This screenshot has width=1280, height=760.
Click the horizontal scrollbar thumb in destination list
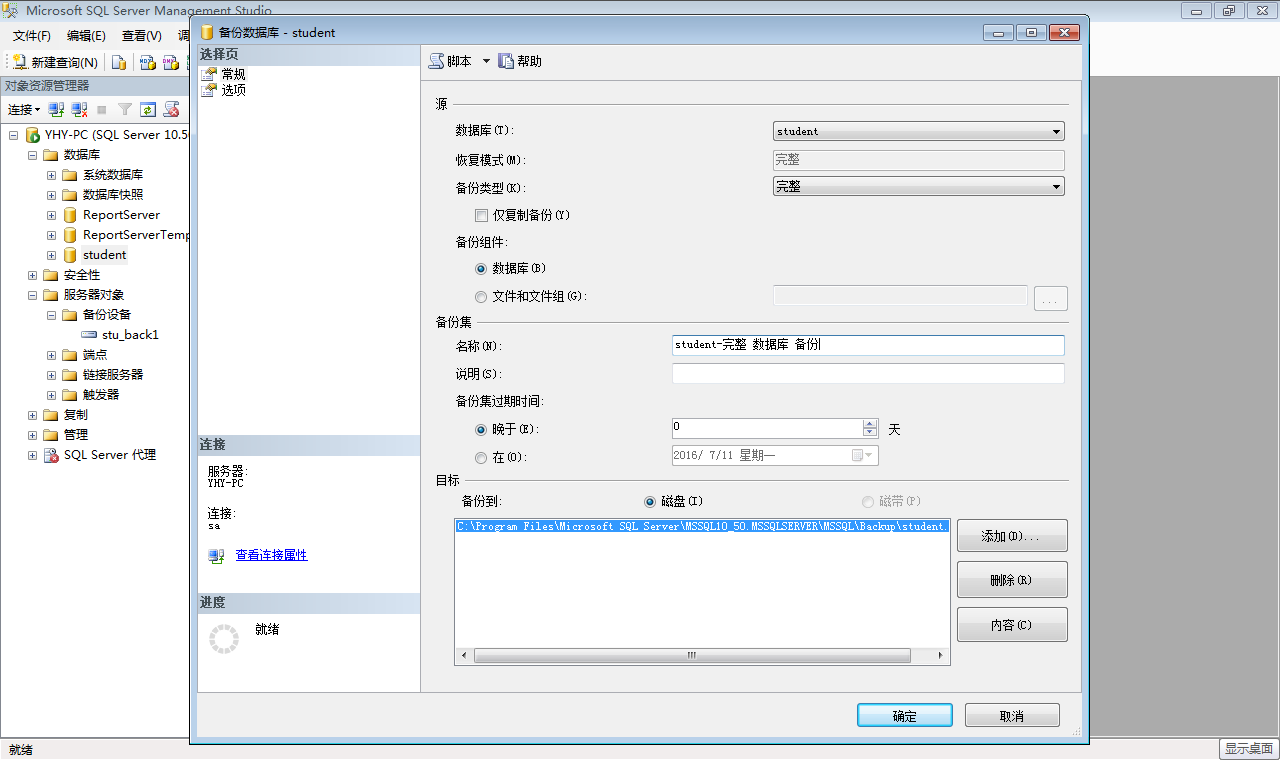[692, 656]
